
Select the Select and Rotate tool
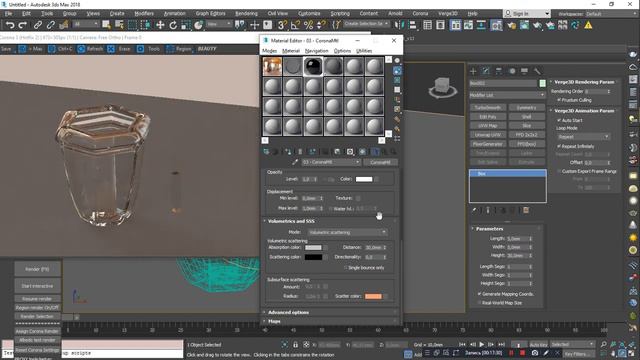(173, 25)
